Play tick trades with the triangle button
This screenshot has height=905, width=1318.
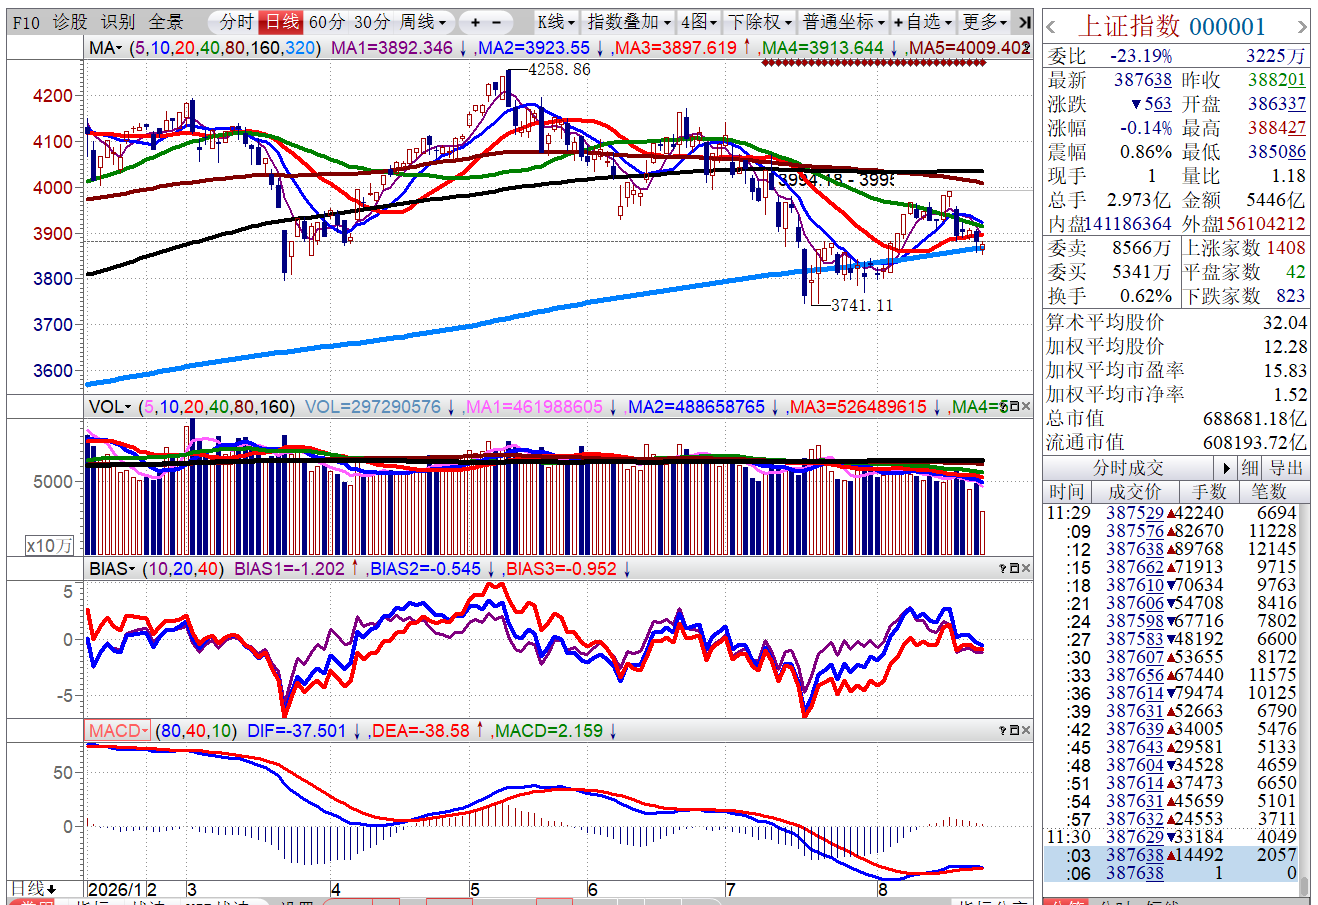coord(1227,468)
